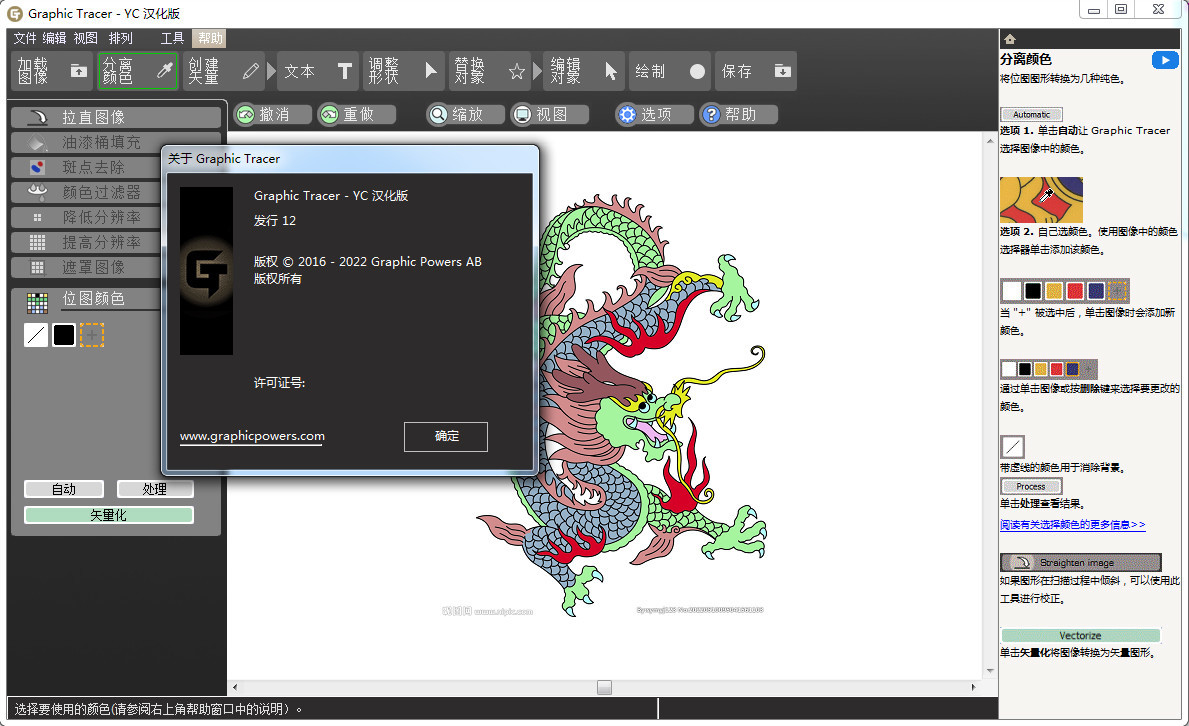Open the 帮助 menu
The height and width of the screenshot is (726, 1189).
pos(210,38)
